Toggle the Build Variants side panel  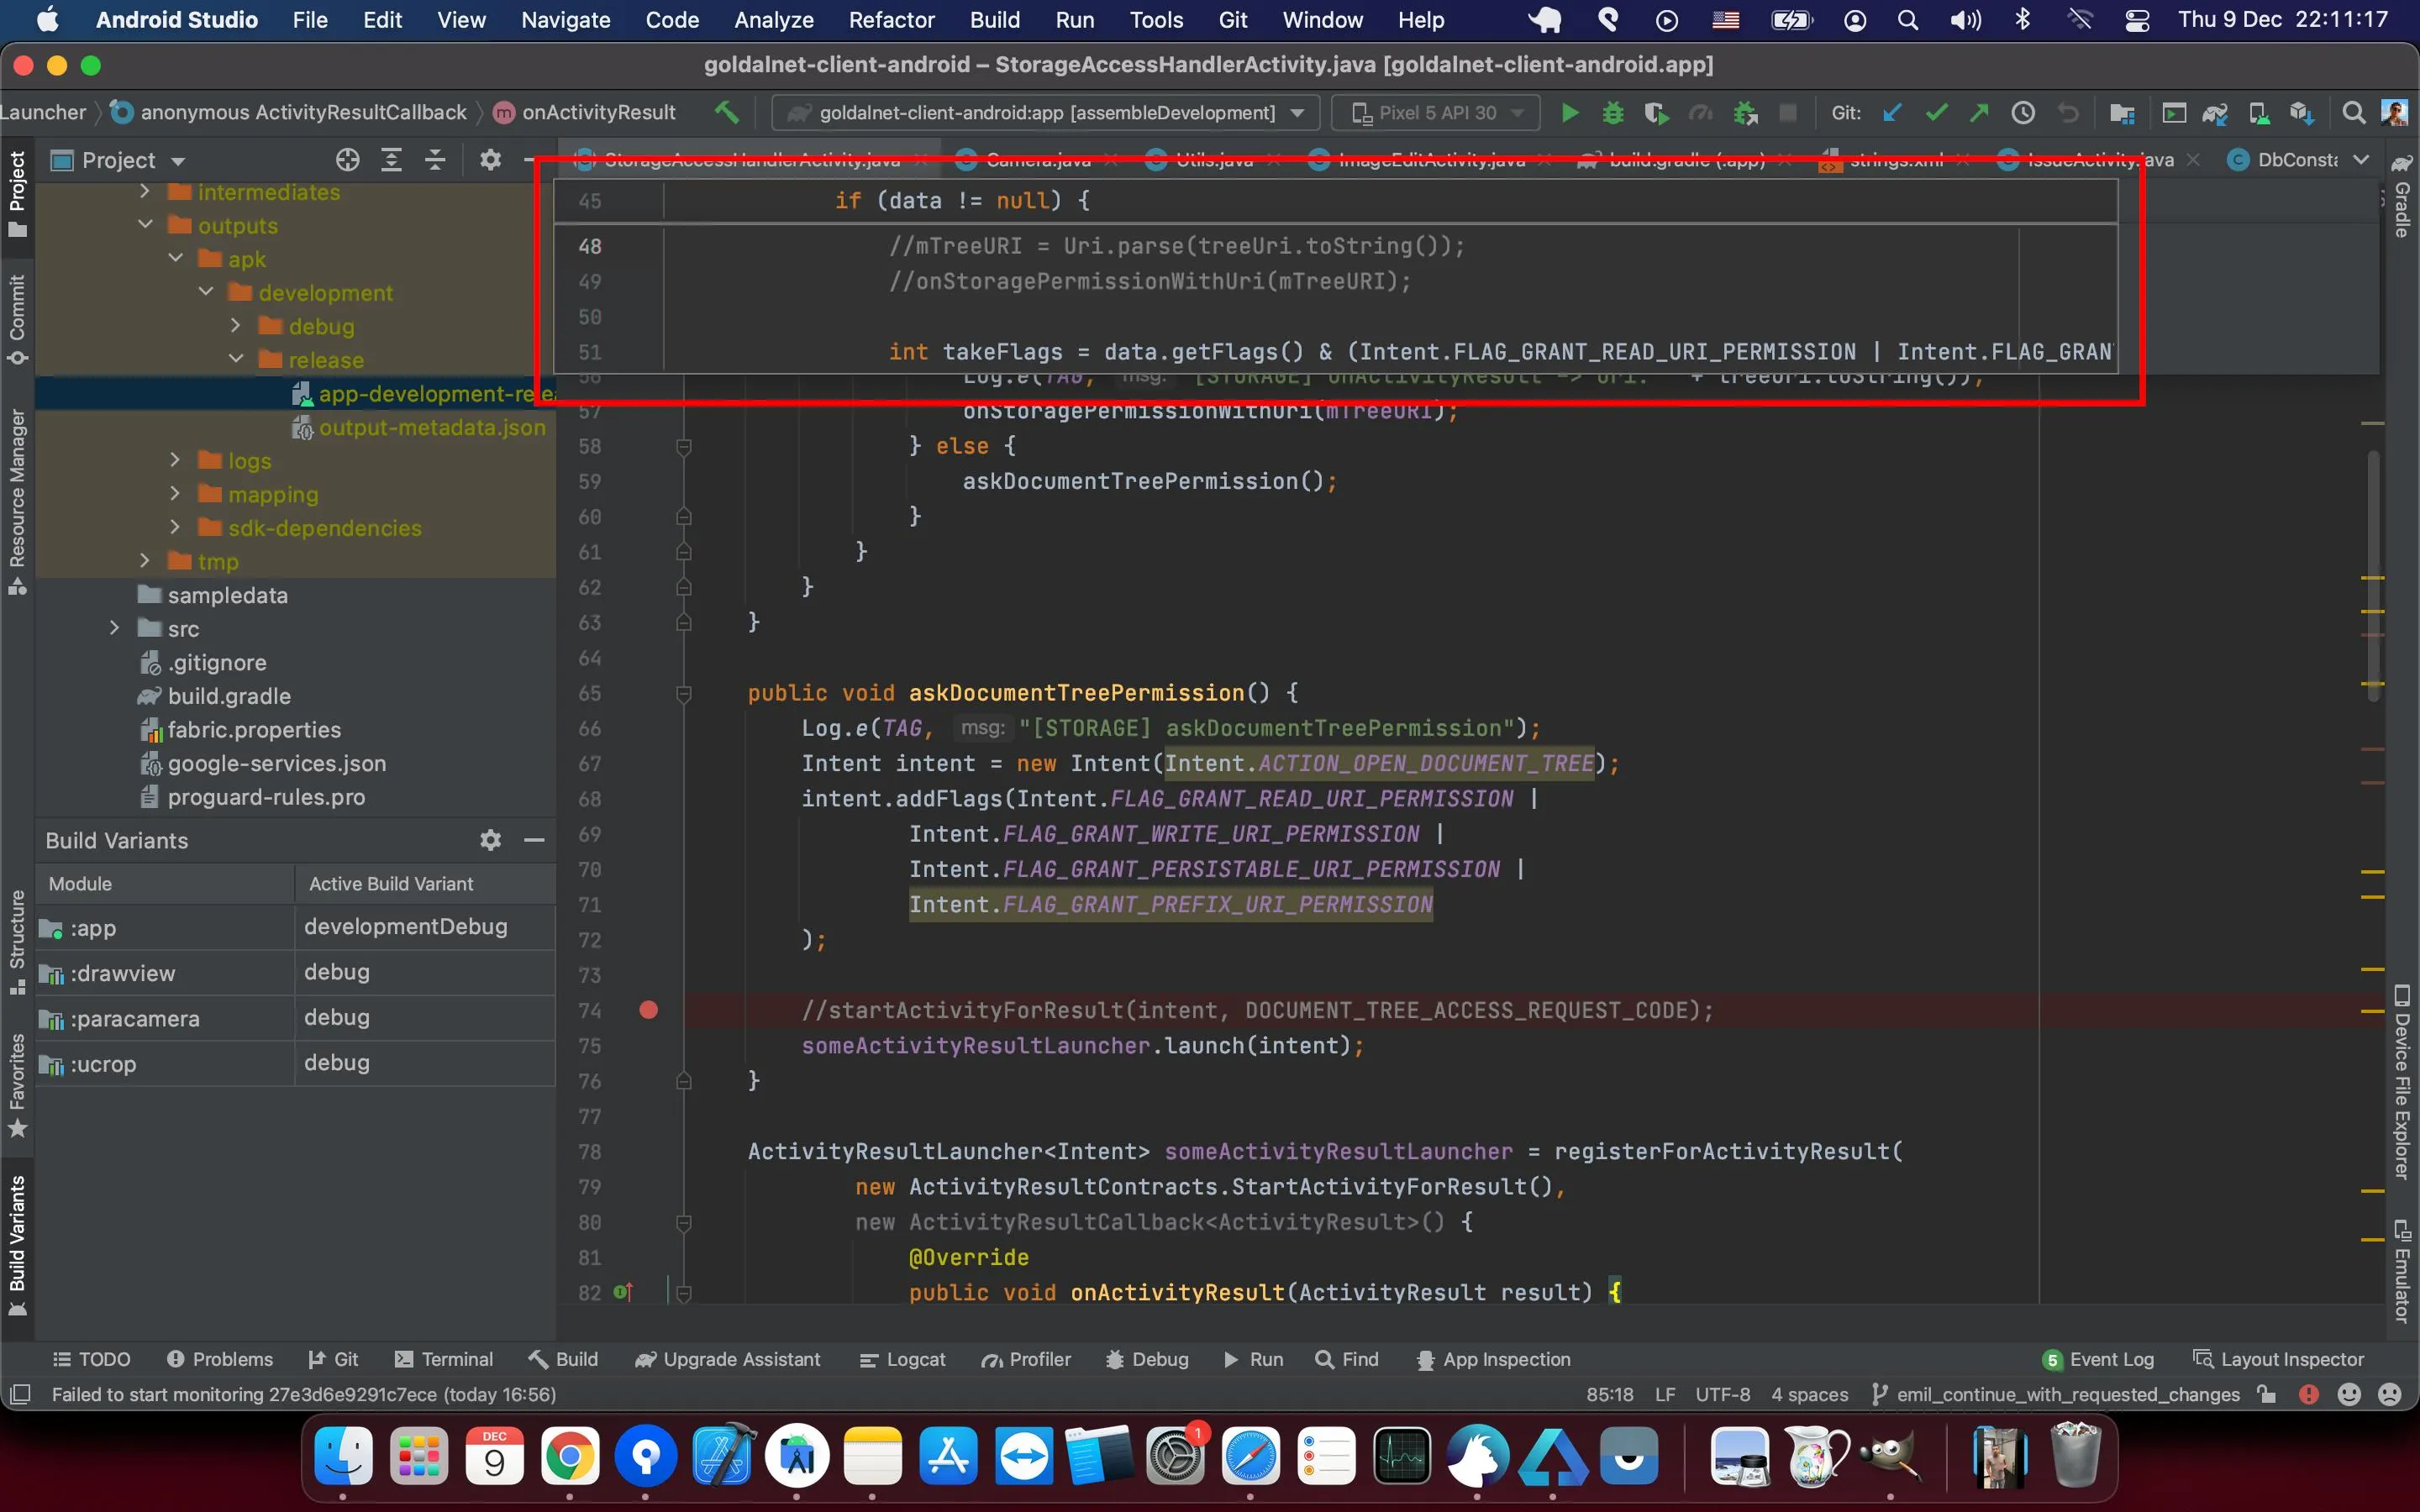(17, 1245)
